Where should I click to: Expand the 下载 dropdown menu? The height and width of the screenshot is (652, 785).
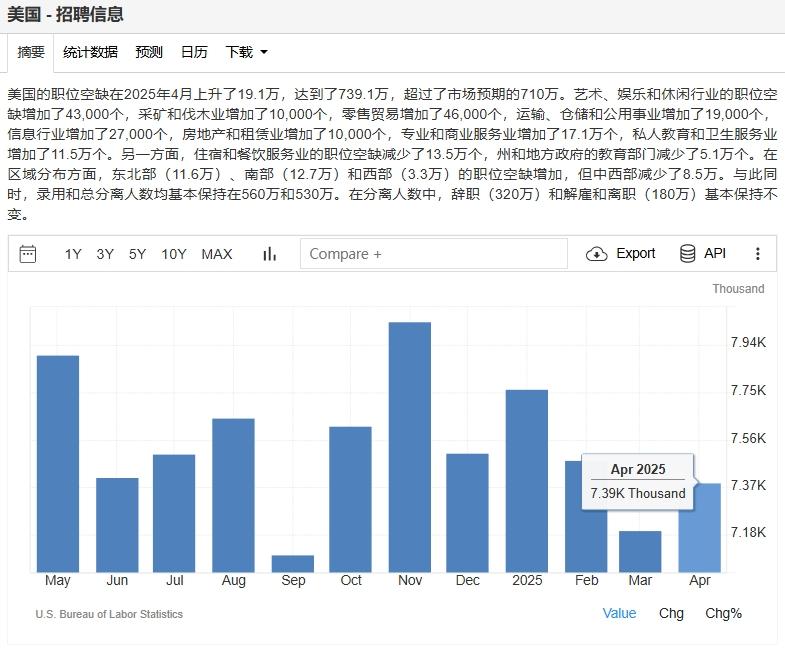pos(246,52)
